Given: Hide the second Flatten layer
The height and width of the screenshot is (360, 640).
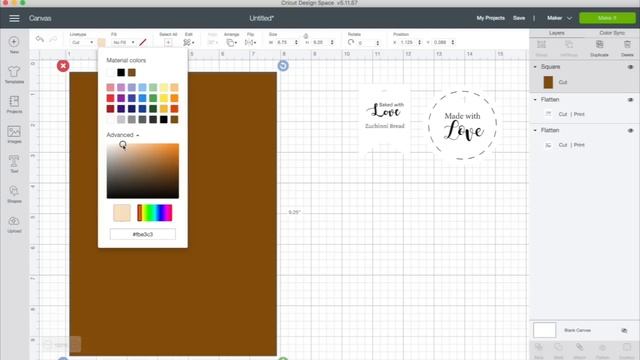Looking at the screenshot, I should (x=630, y=131).
